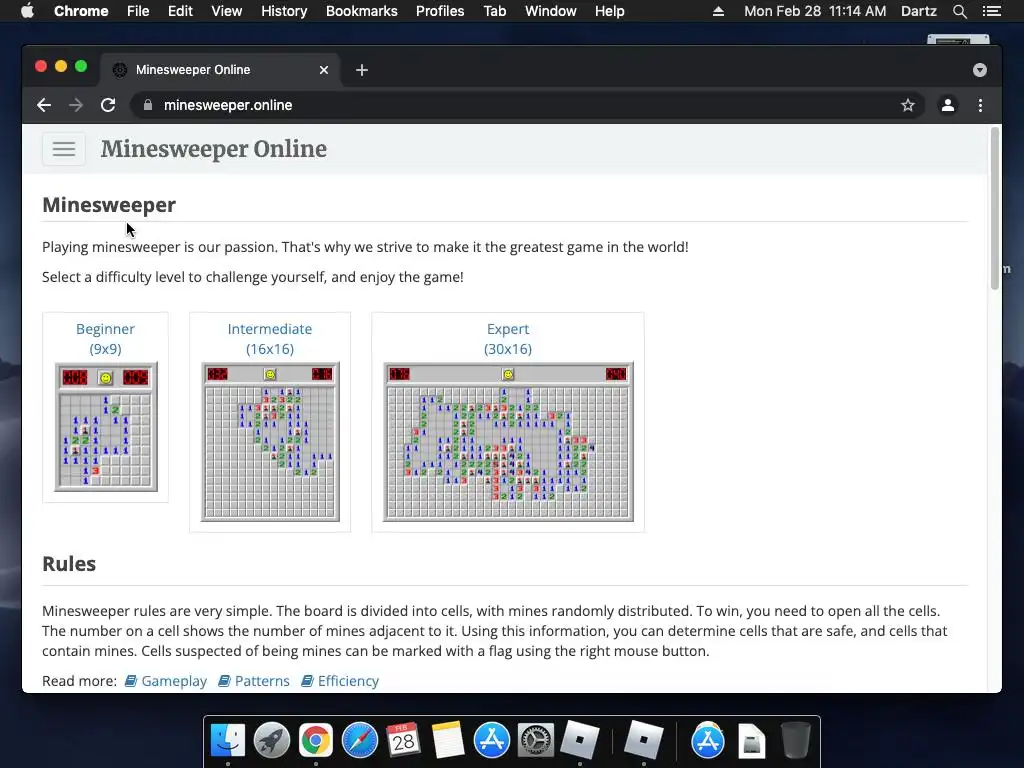Open Calendar from the Dock
This screenshot has width=1024, height=768.
(404, 741)
